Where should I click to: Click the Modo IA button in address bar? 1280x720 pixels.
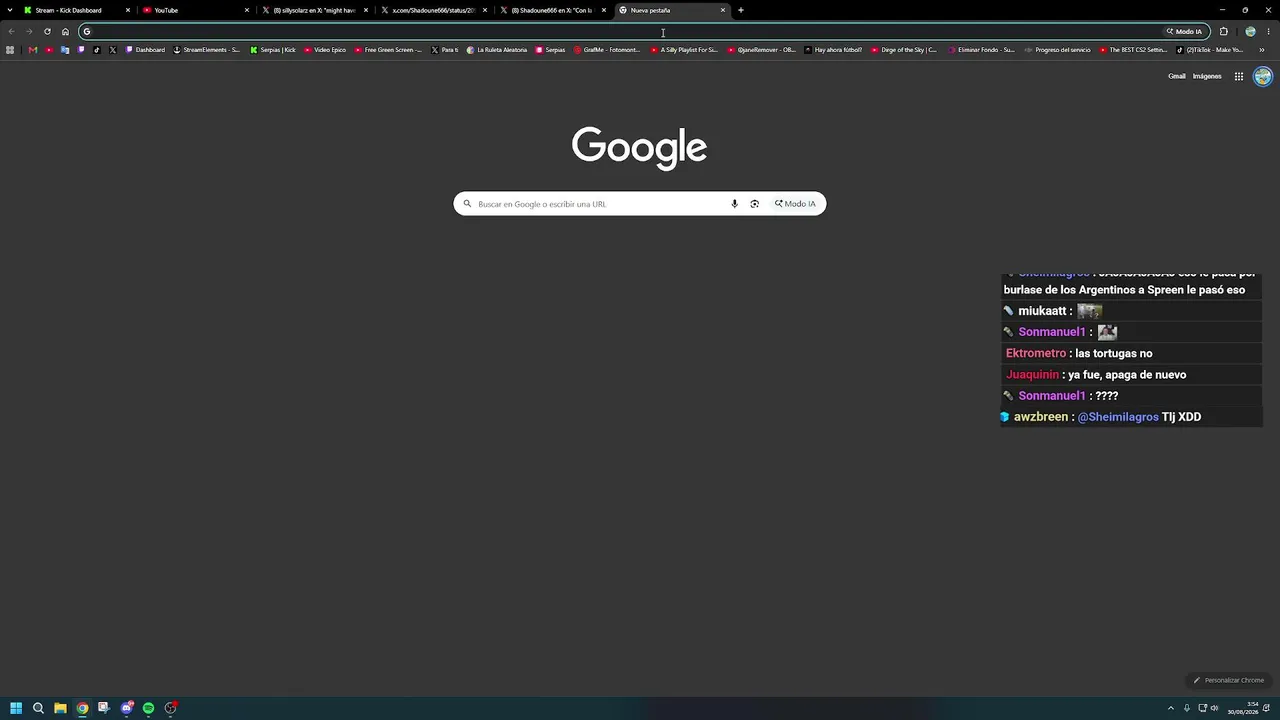pyautogui.click(x=1185, y=31)
